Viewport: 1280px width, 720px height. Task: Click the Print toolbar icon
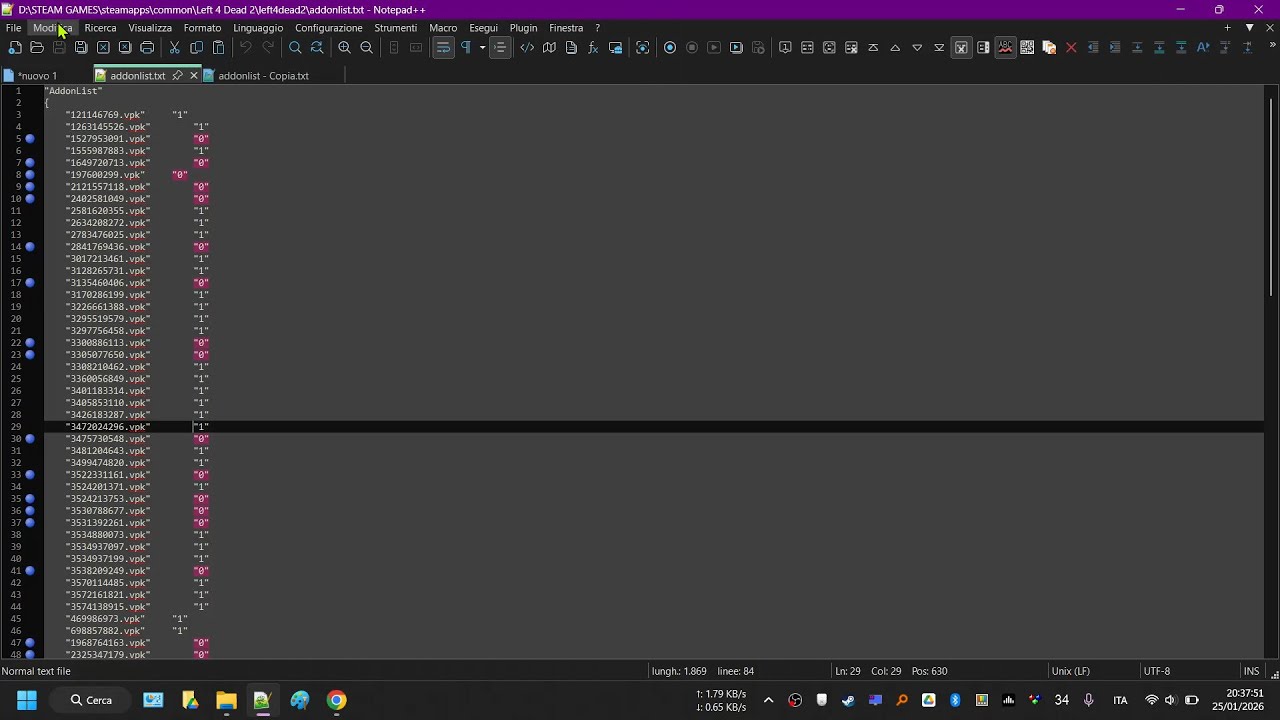click(147, 47)
